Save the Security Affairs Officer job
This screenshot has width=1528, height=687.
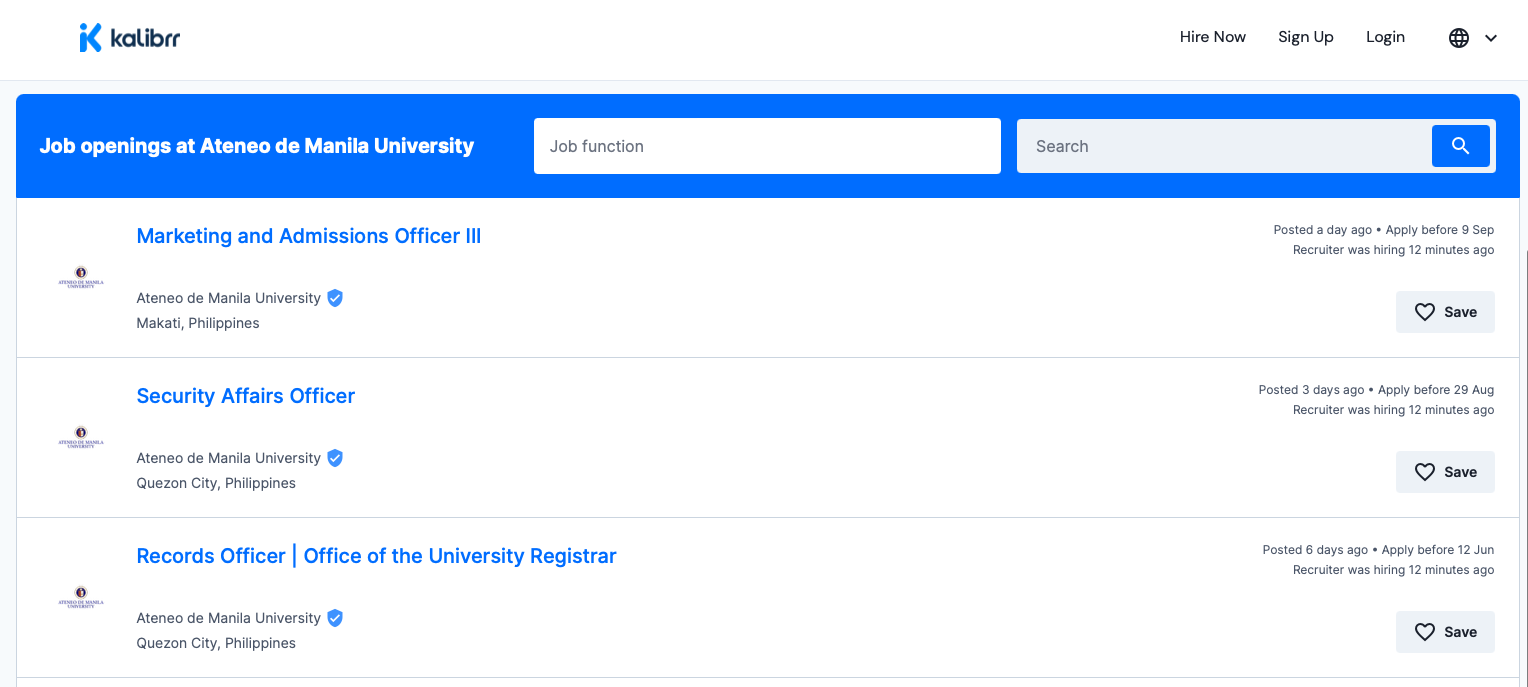pos(1445,472)
